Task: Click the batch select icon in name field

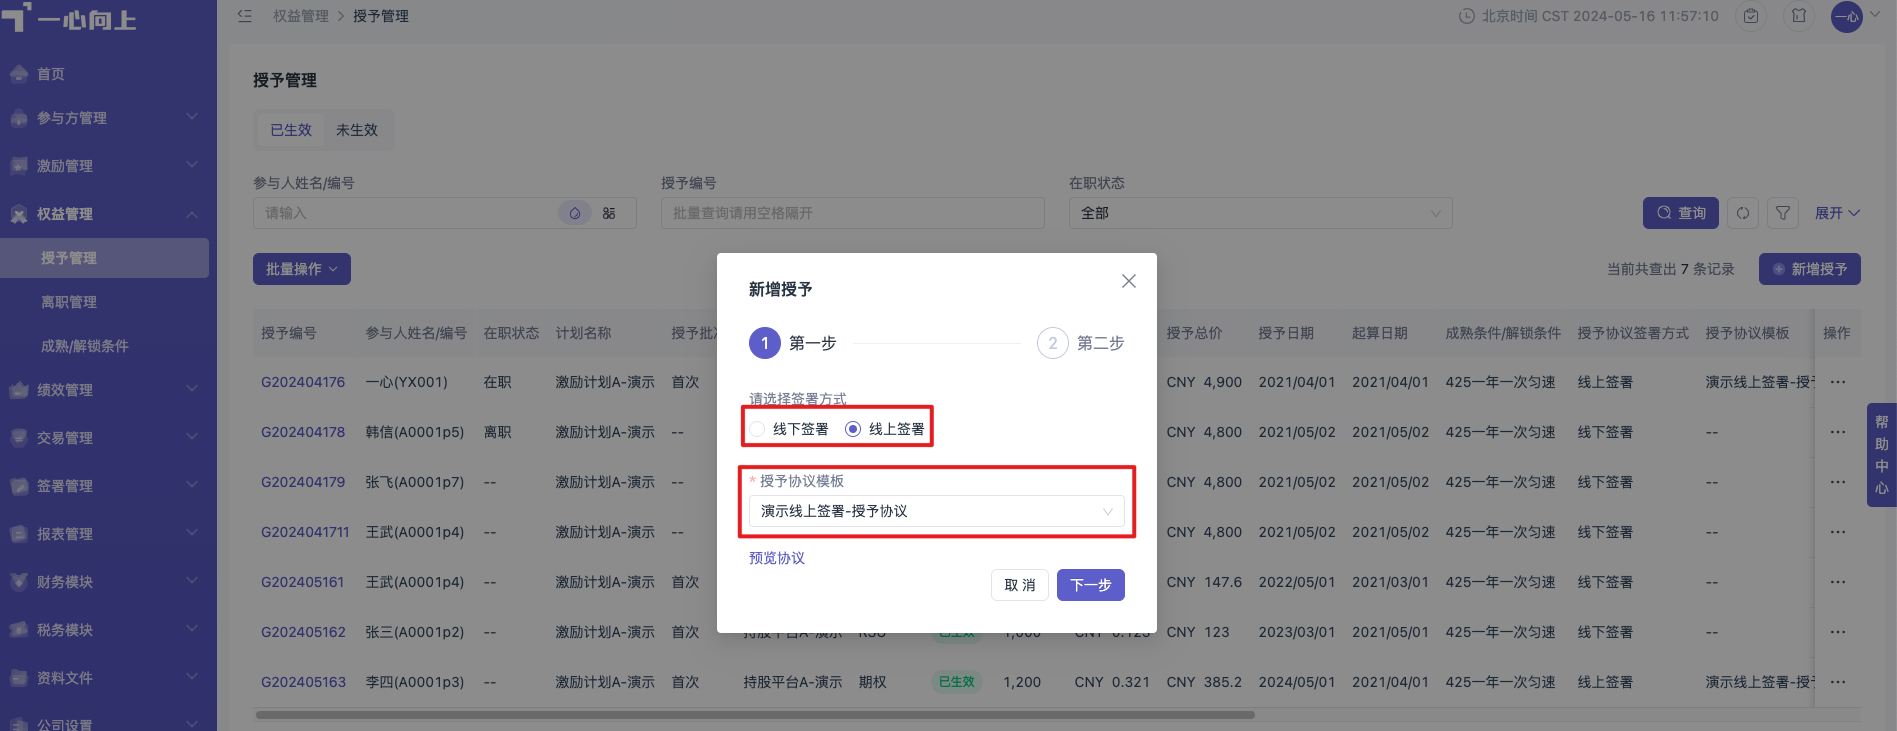Action: (x=609, y=213)
